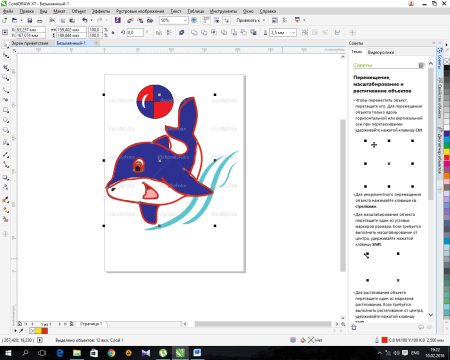Click the Undo arrow icon

(85, 20)
